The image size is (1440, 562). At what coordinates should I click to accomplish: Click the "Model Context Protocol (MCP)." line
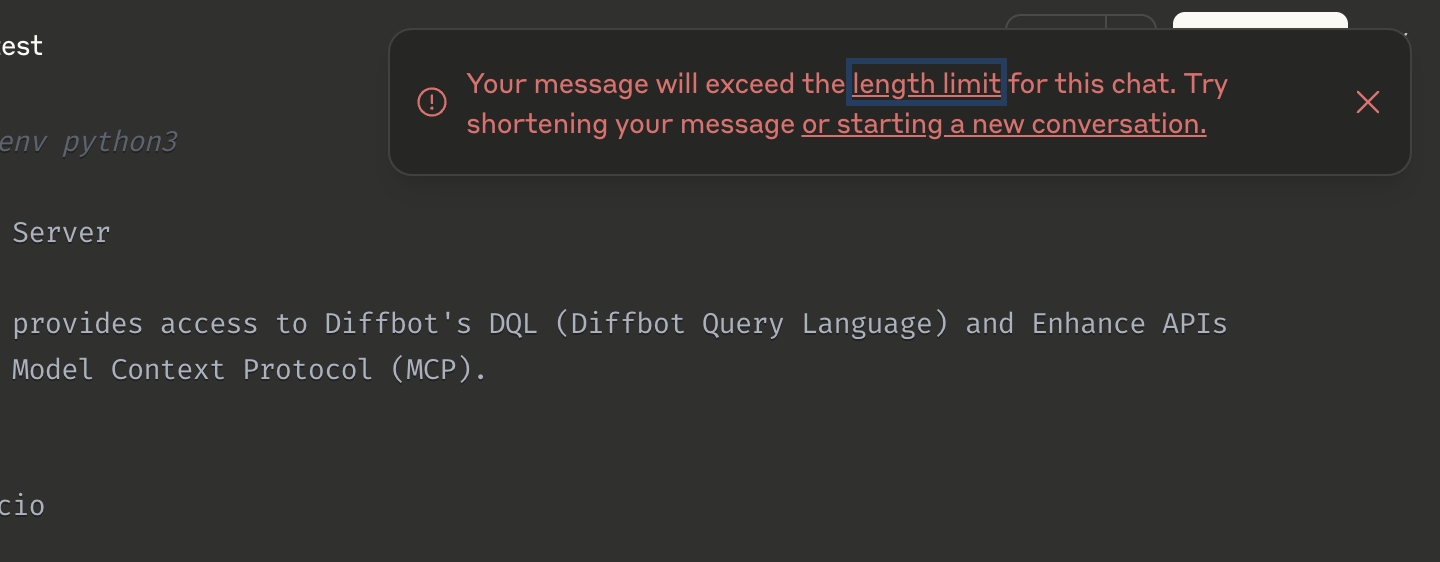pos(249,370)
